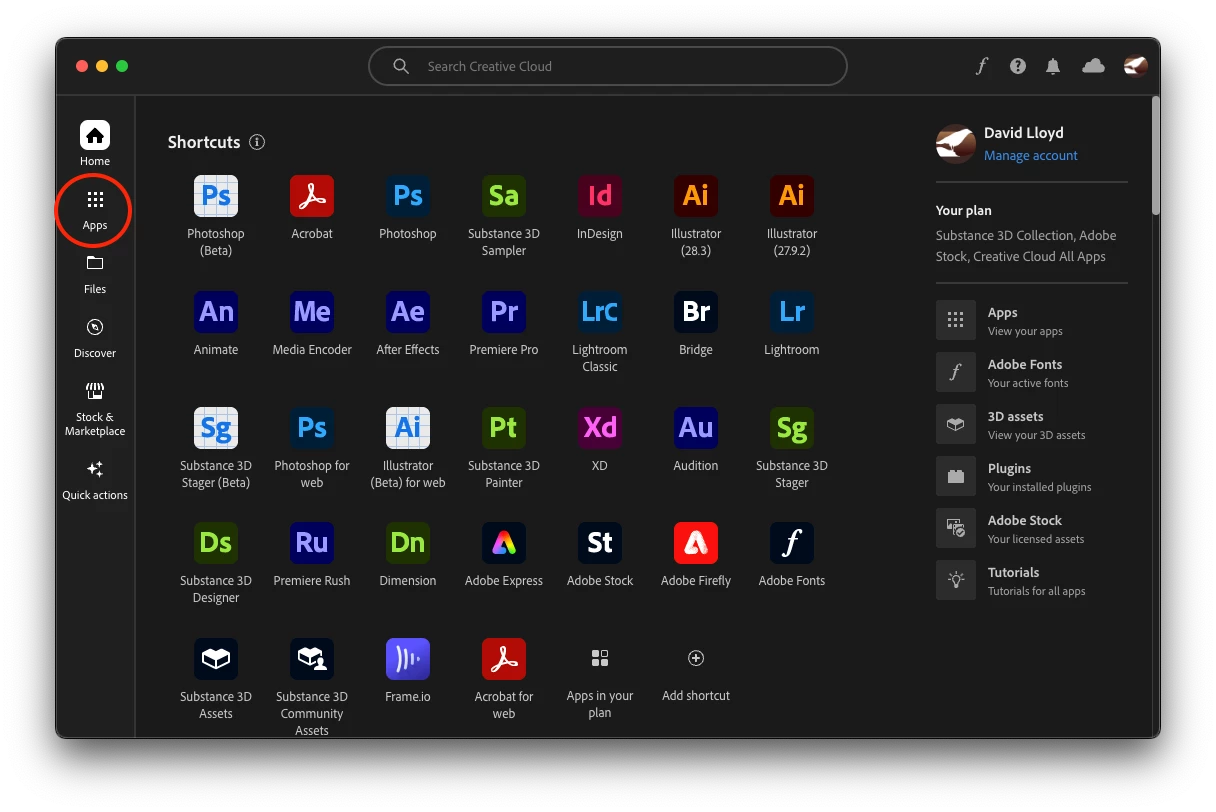Open Photoshop for web shortcut
The image size is (1216, 812).
[x=312, y=428]
